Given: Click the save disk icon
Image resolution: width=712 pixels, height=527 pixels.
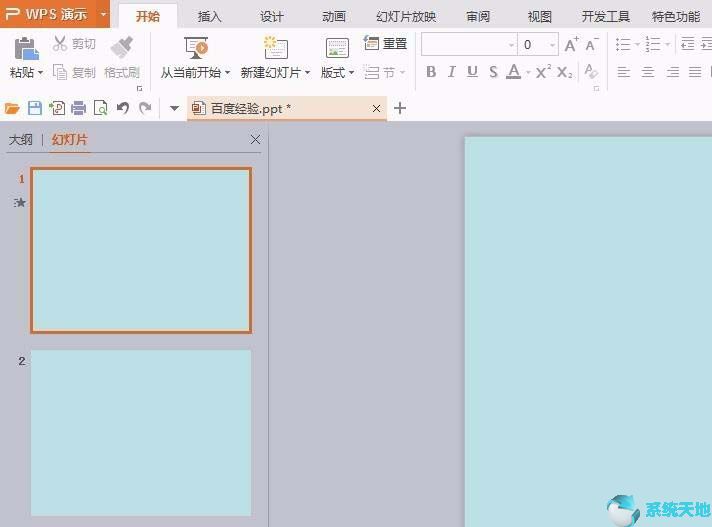Looking at the screenshot, I should (x=35, y=108).
